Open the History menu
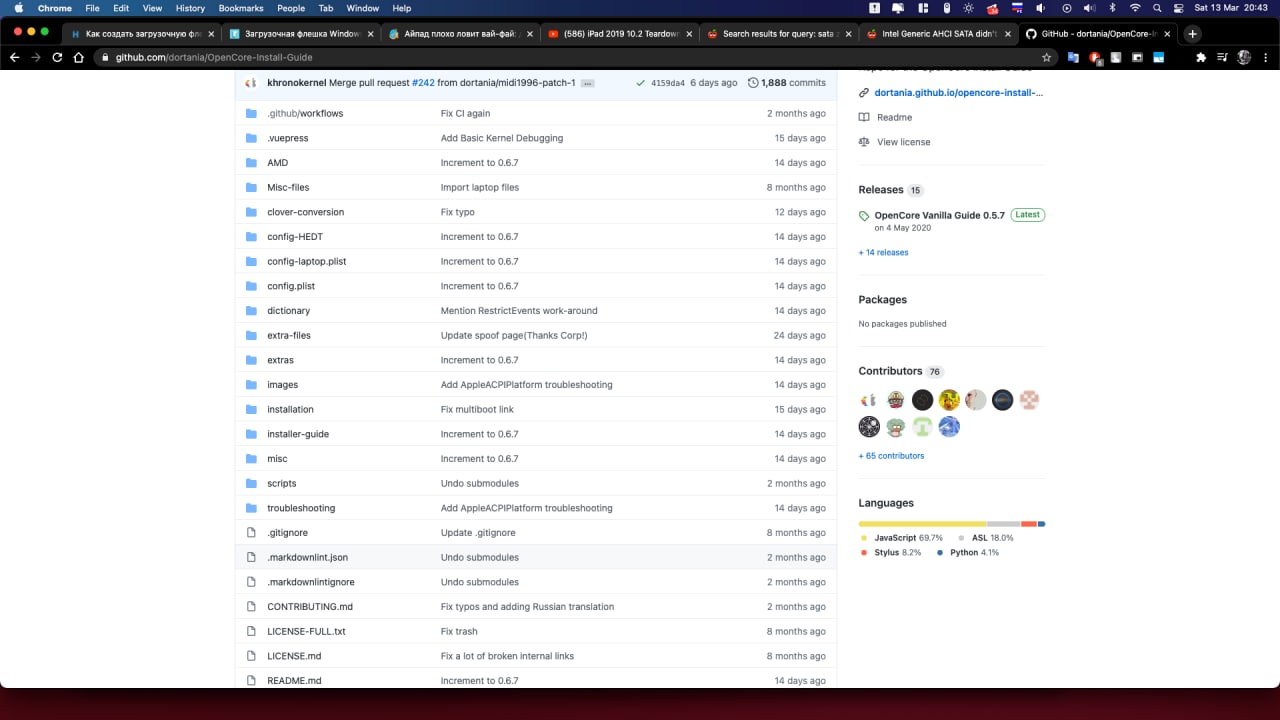Image resolution: width=1280 pixels, height=720 pixels. [190, 8]
